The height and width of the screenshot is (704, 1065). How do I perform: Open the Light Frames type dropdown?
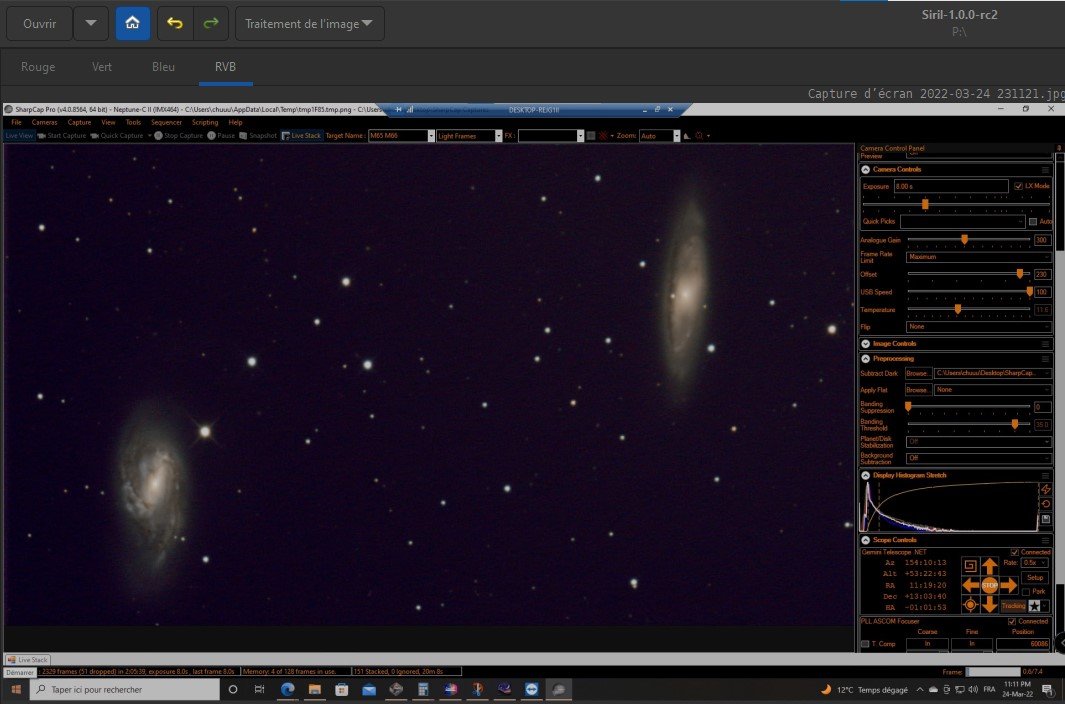499,136
